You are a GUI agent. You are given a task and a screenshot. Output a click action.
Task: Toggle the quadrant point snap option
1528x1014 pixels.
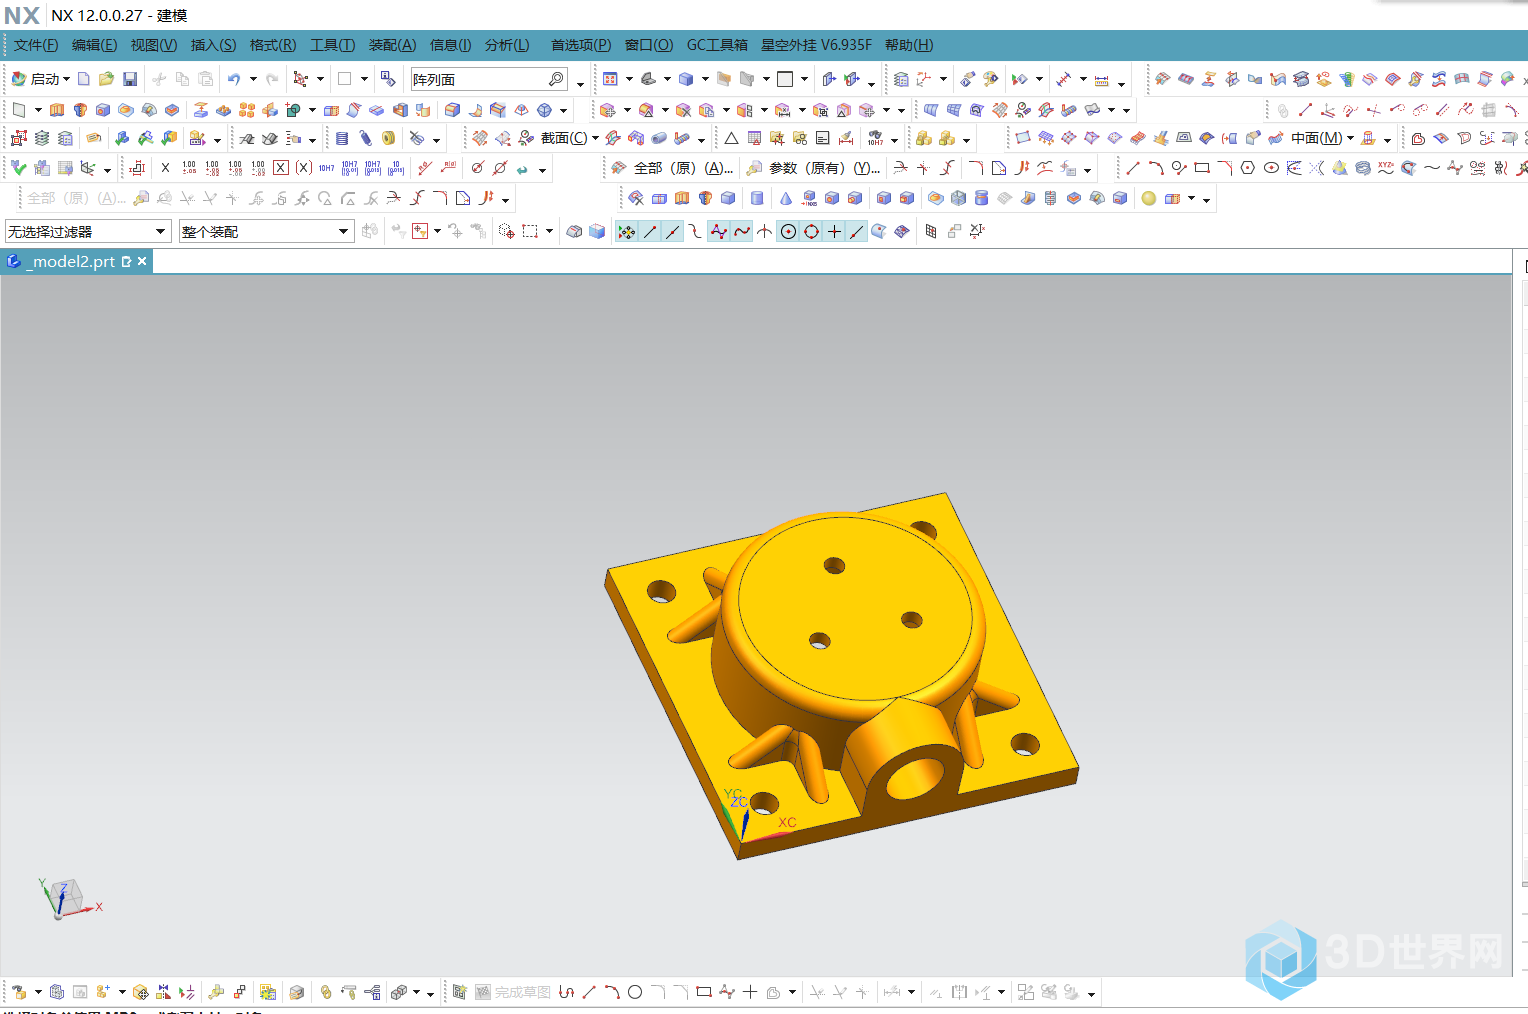pyautogui.click(x=811, y=231)
